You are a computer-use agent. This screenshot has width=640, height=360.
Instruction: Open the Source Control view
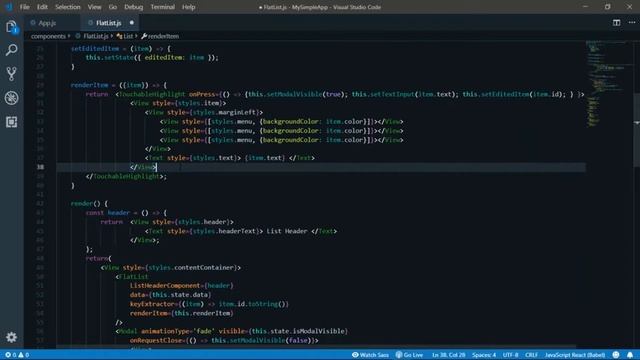point(11,74)
